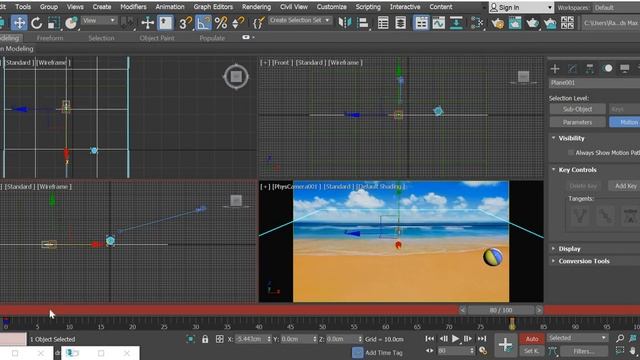Open the Modify panel tab
The image size is (640, 360).
pyautogui.click(x=572, y=69)
